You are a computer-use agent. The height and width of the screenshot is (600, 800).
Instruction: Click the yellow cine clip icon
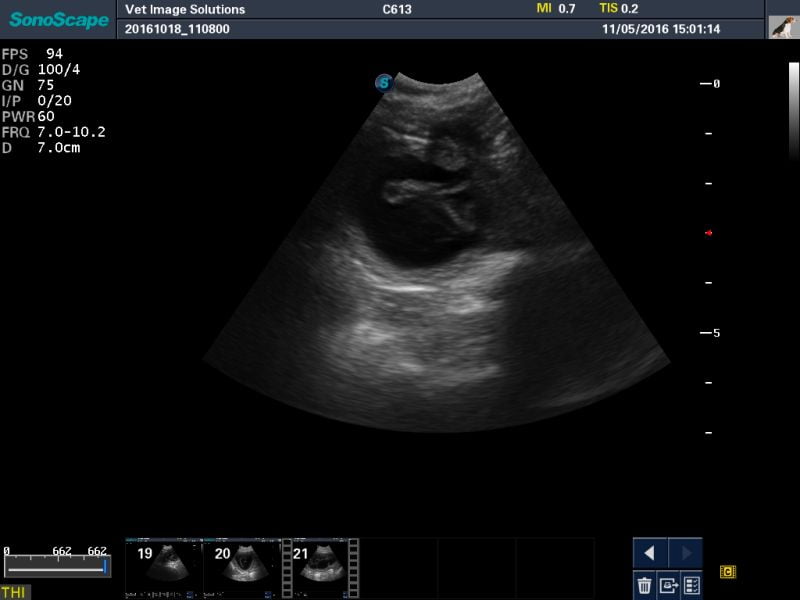728,572
